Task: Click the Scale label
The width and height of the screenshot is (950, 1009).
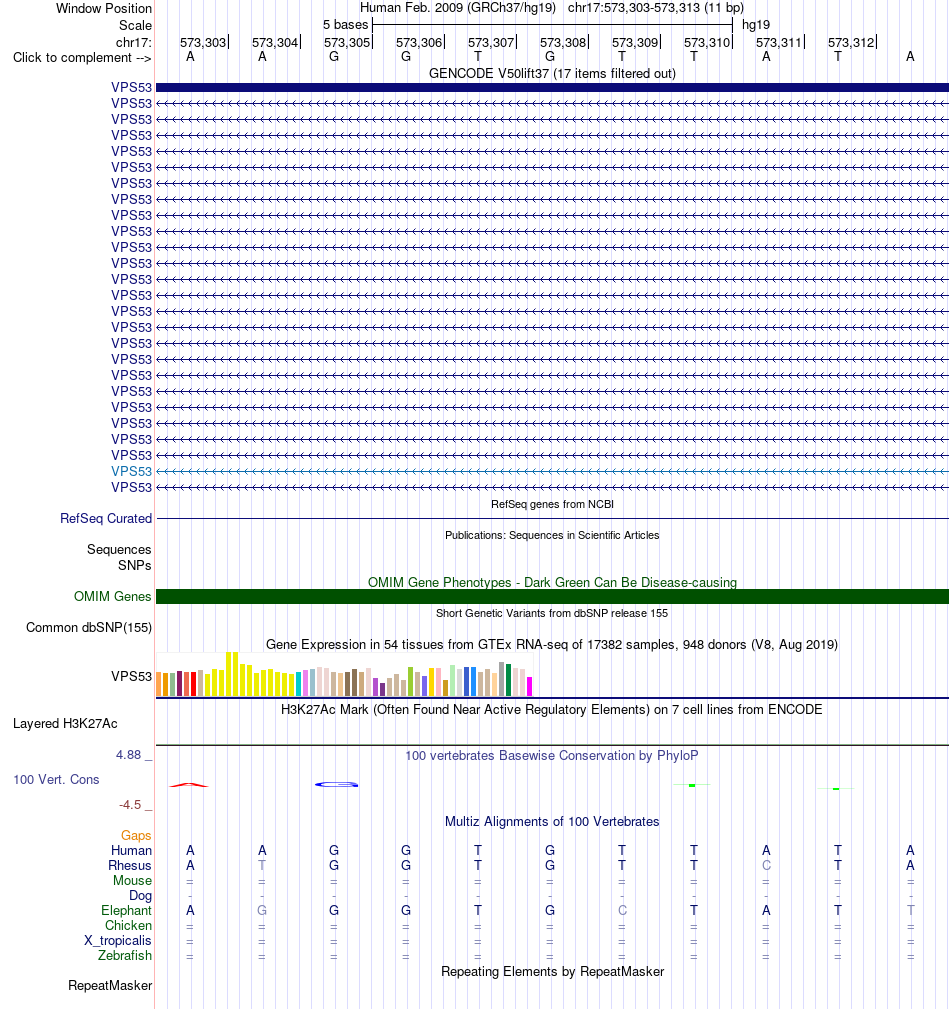Action: (135, 26)
